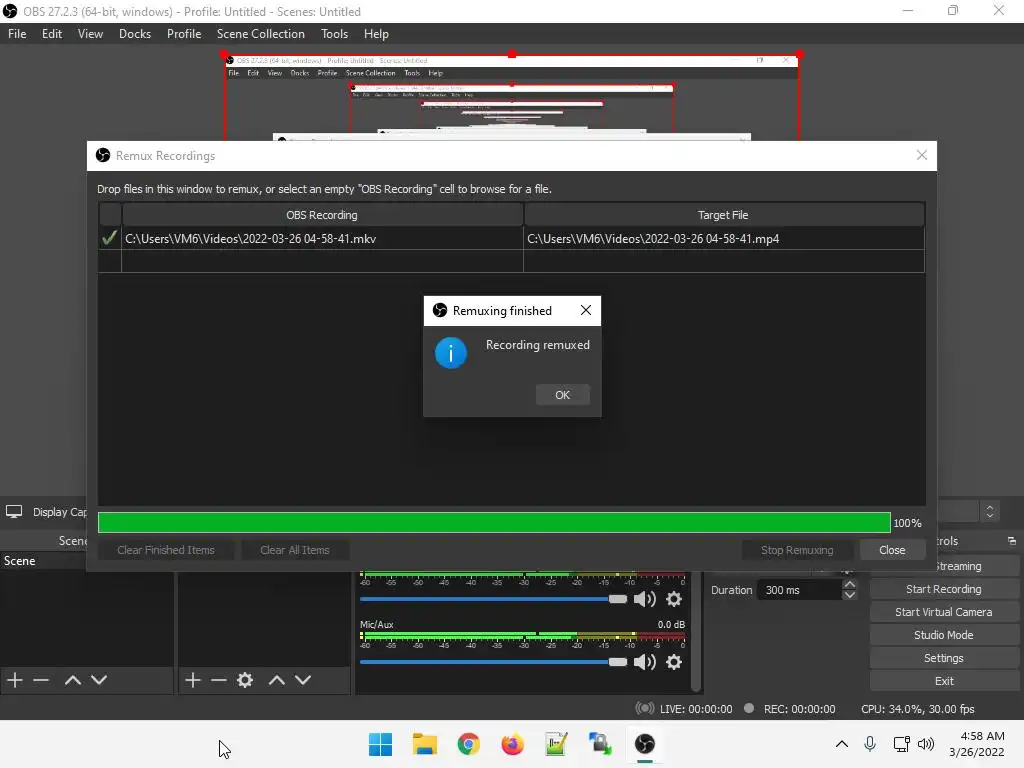Click the microphone tray icon
1024x768 pixels.
(x=870, y=744)
